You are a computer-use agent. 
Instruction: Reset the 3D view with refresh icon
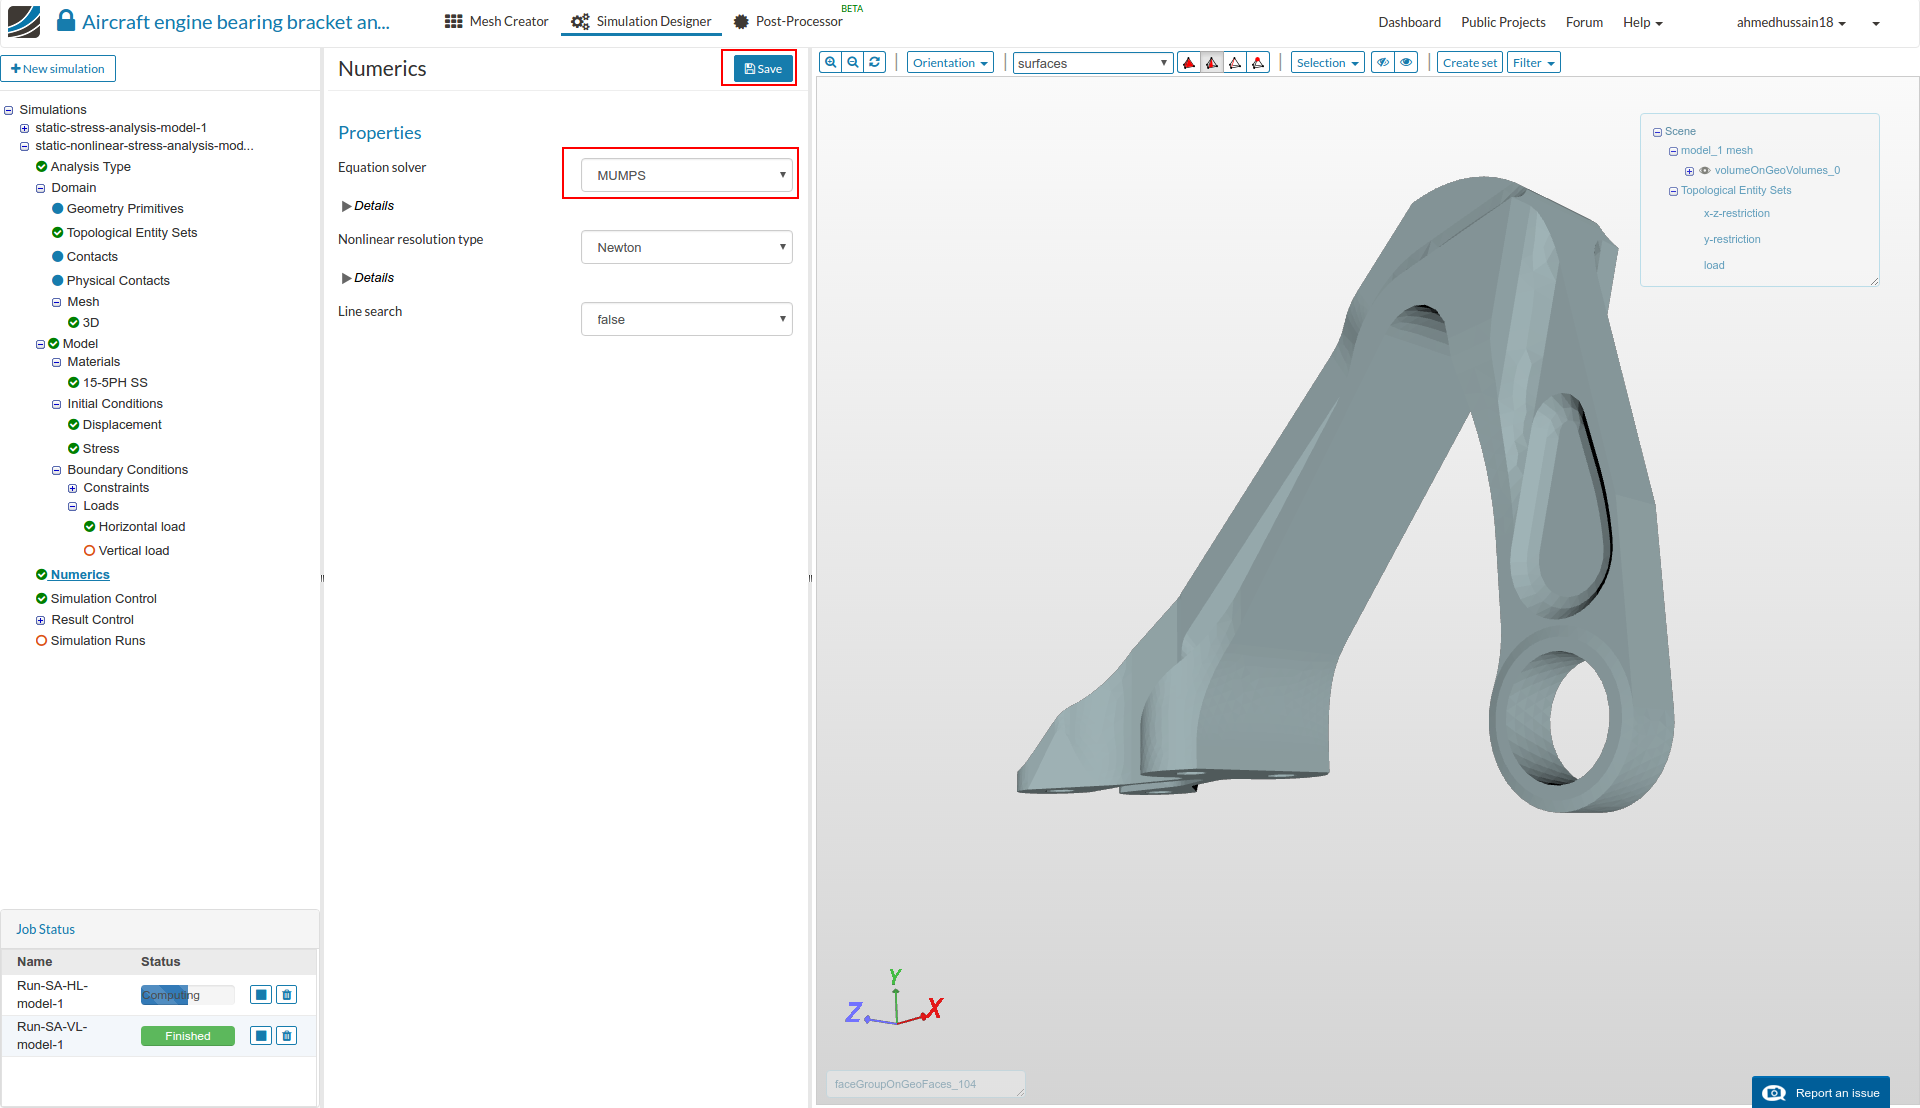point(875,62)
